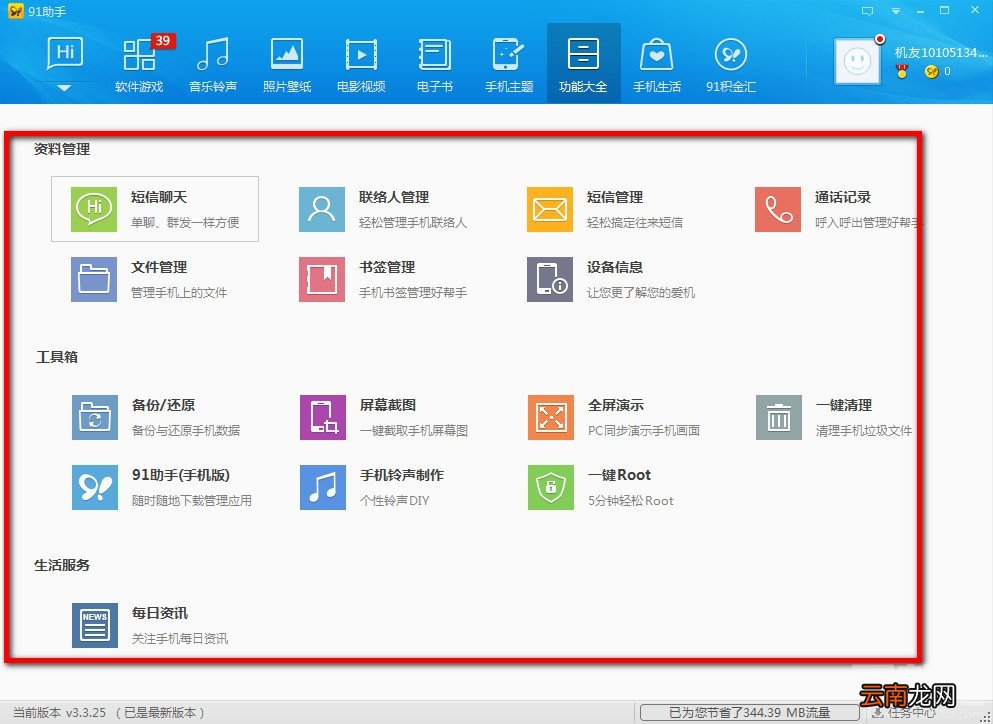Switch to 照片壁纸 photos wallpaper tab
Screen dimensions: 993x724
(287, 64)
